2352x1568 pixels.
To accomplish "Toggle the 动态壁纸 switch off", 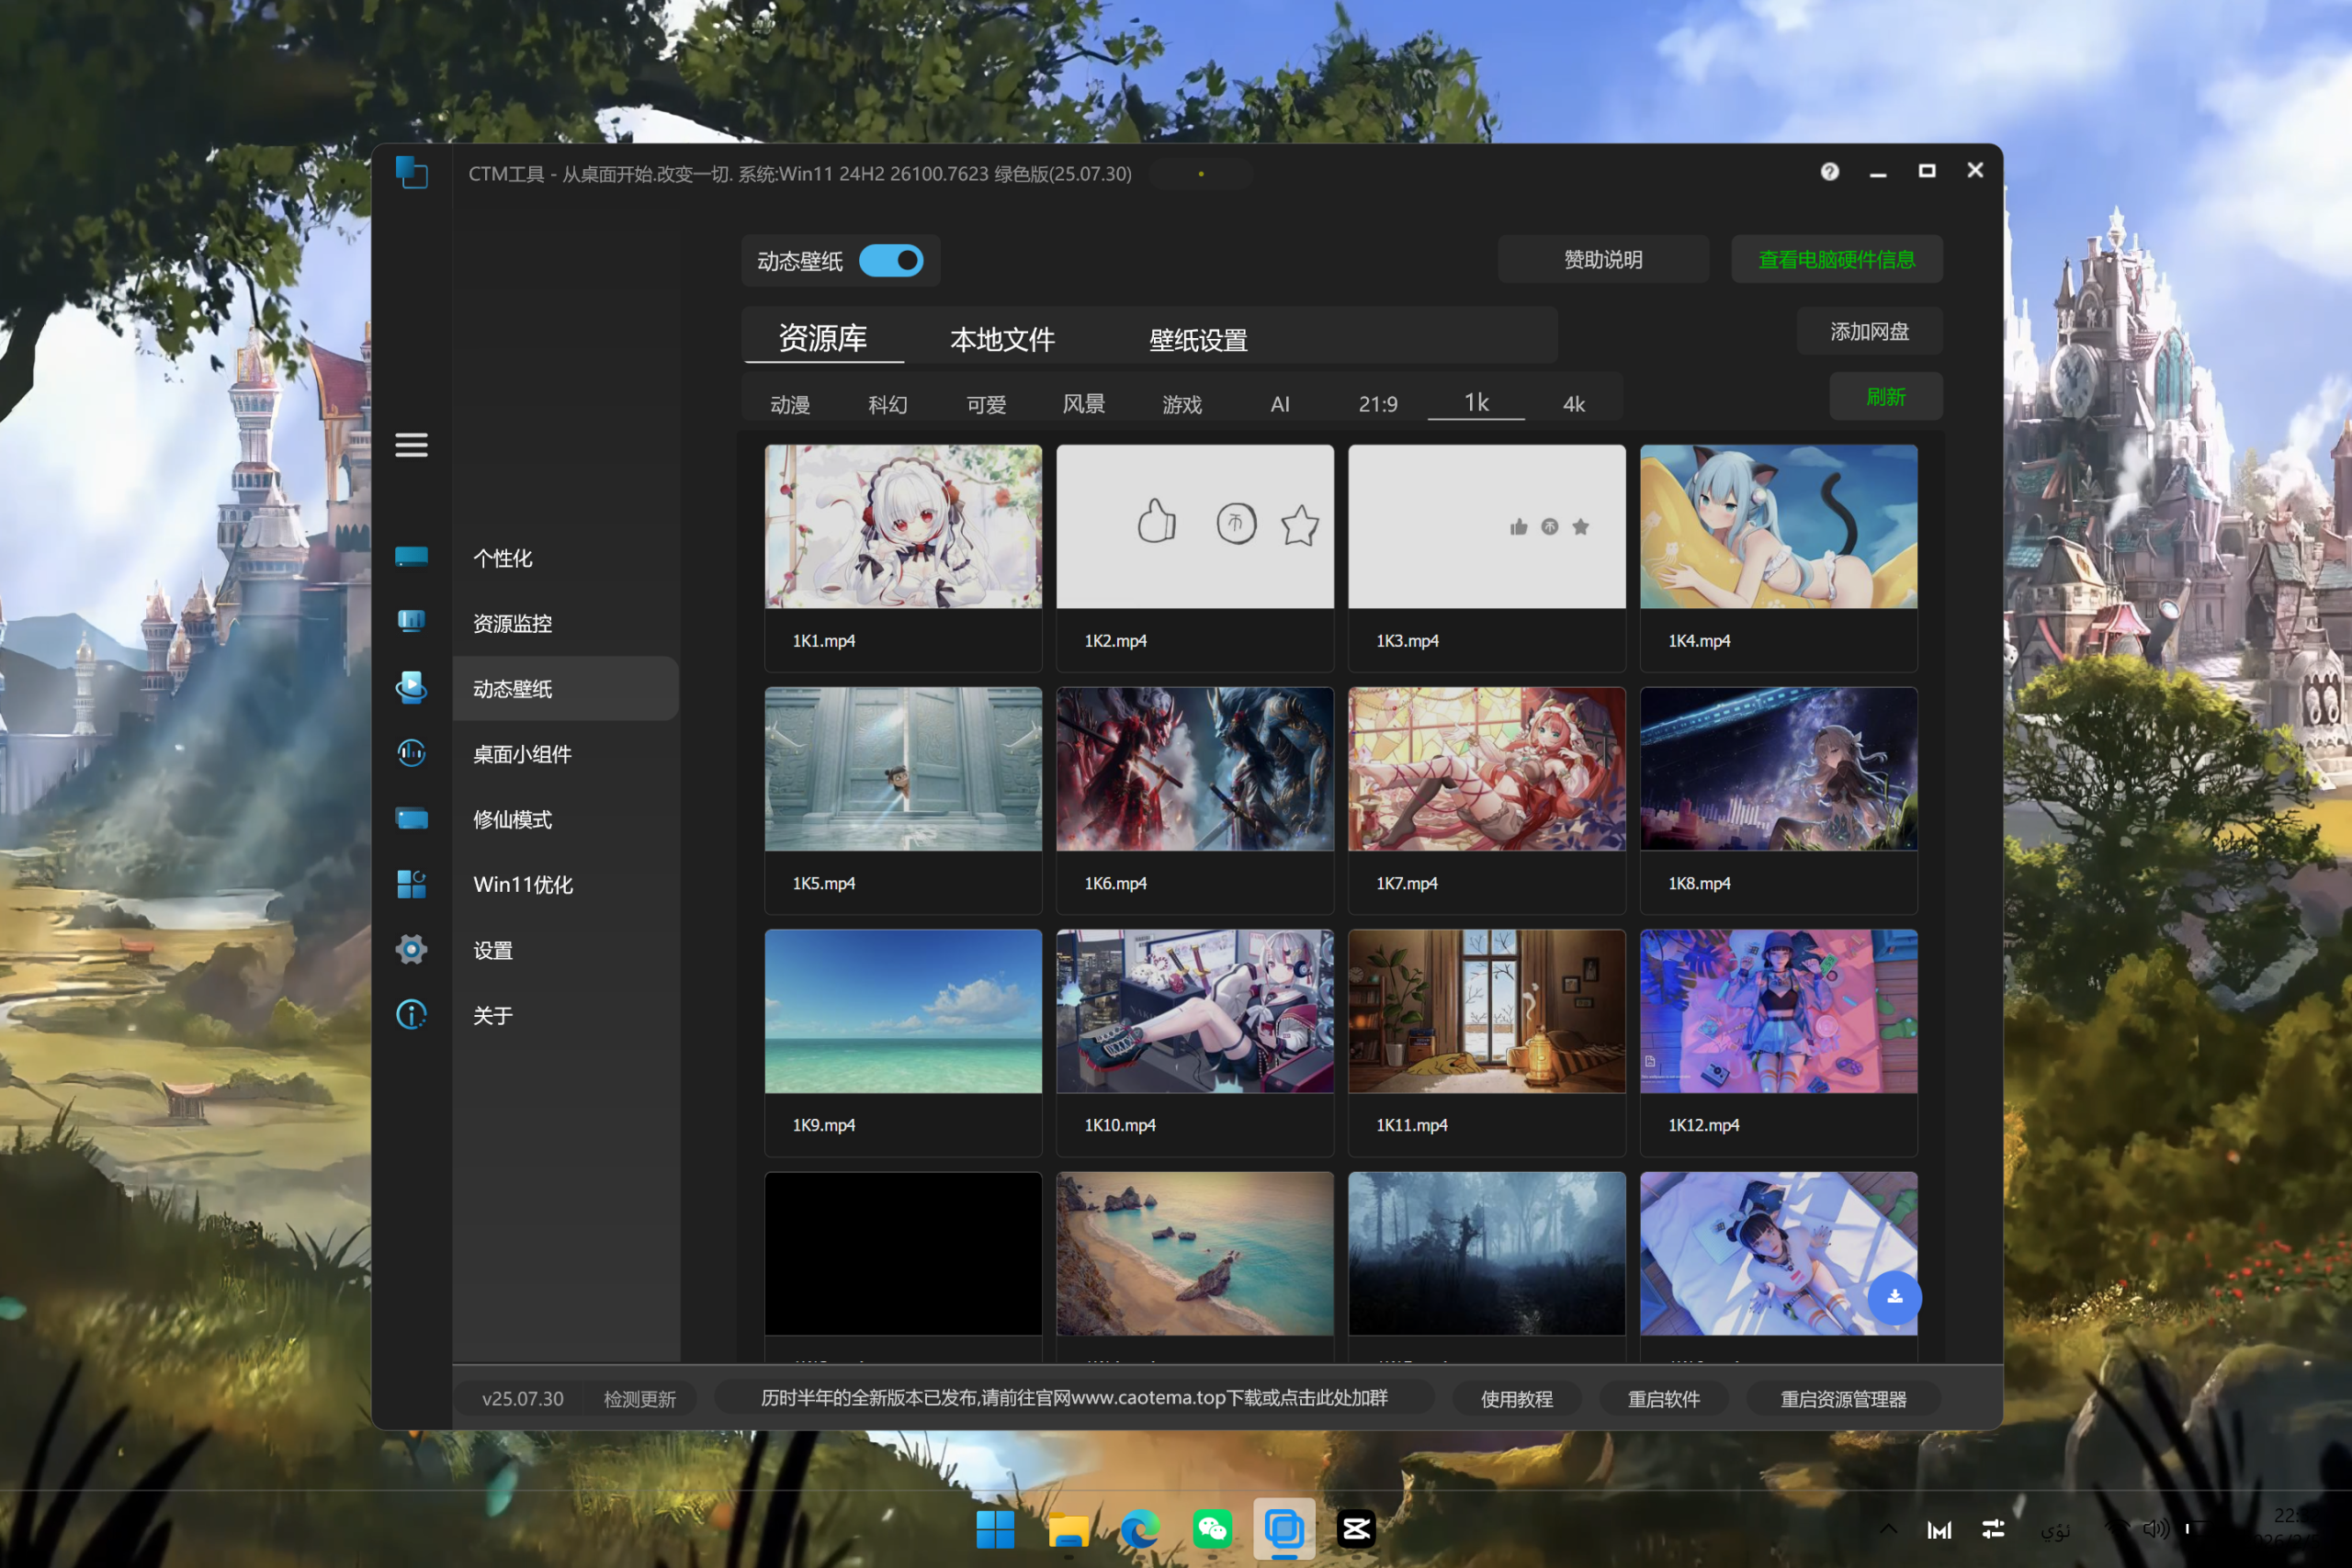I will (x=890, y=261).
